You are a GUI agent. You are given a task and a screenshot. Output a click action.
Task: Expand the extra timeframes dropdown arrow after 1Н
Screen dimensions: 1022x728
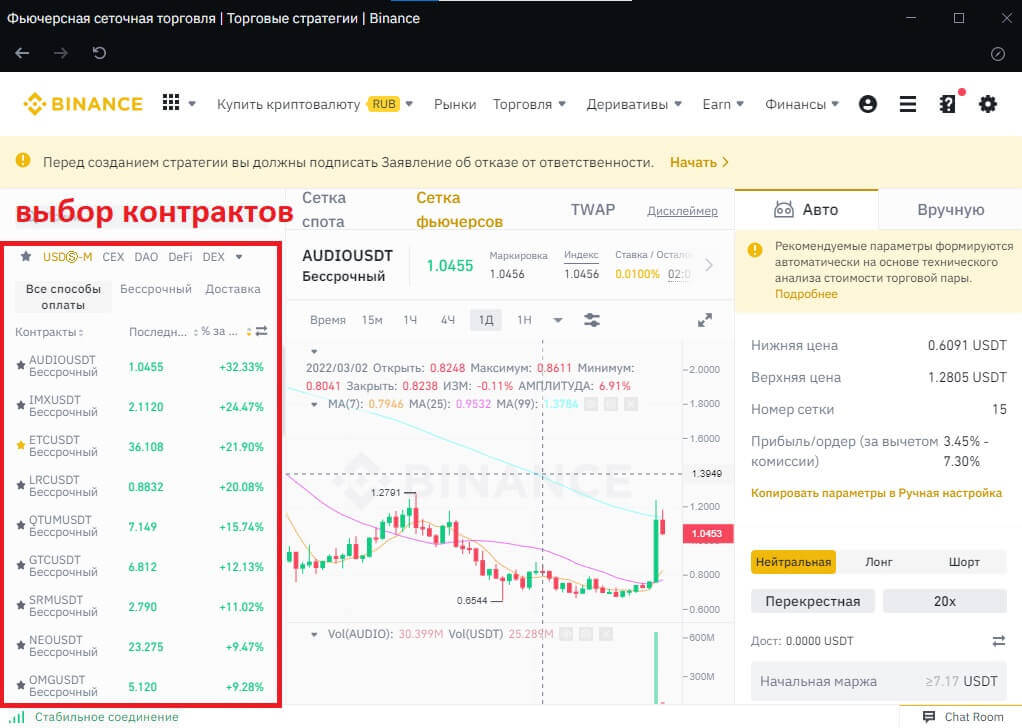pyautogui.click(x=558, y=320)
